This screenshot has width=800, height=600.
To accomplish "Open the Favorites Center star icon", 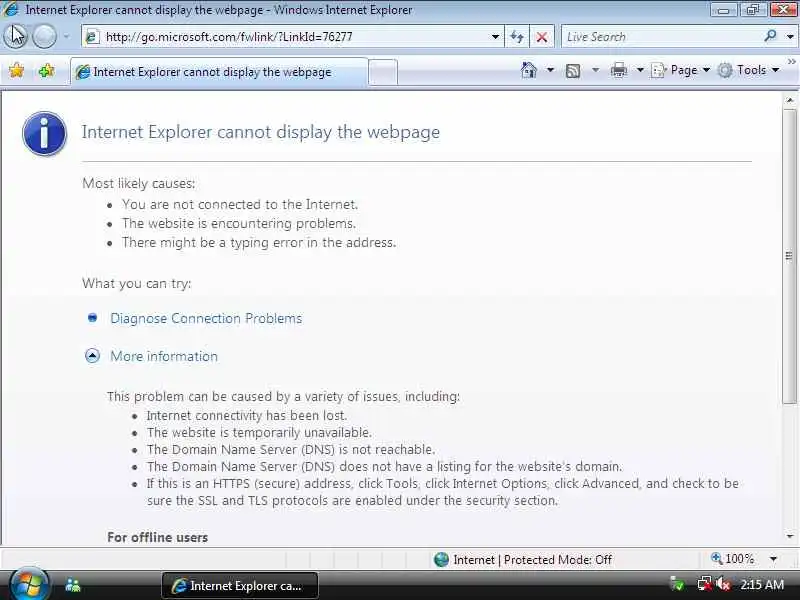I will 16,70.
